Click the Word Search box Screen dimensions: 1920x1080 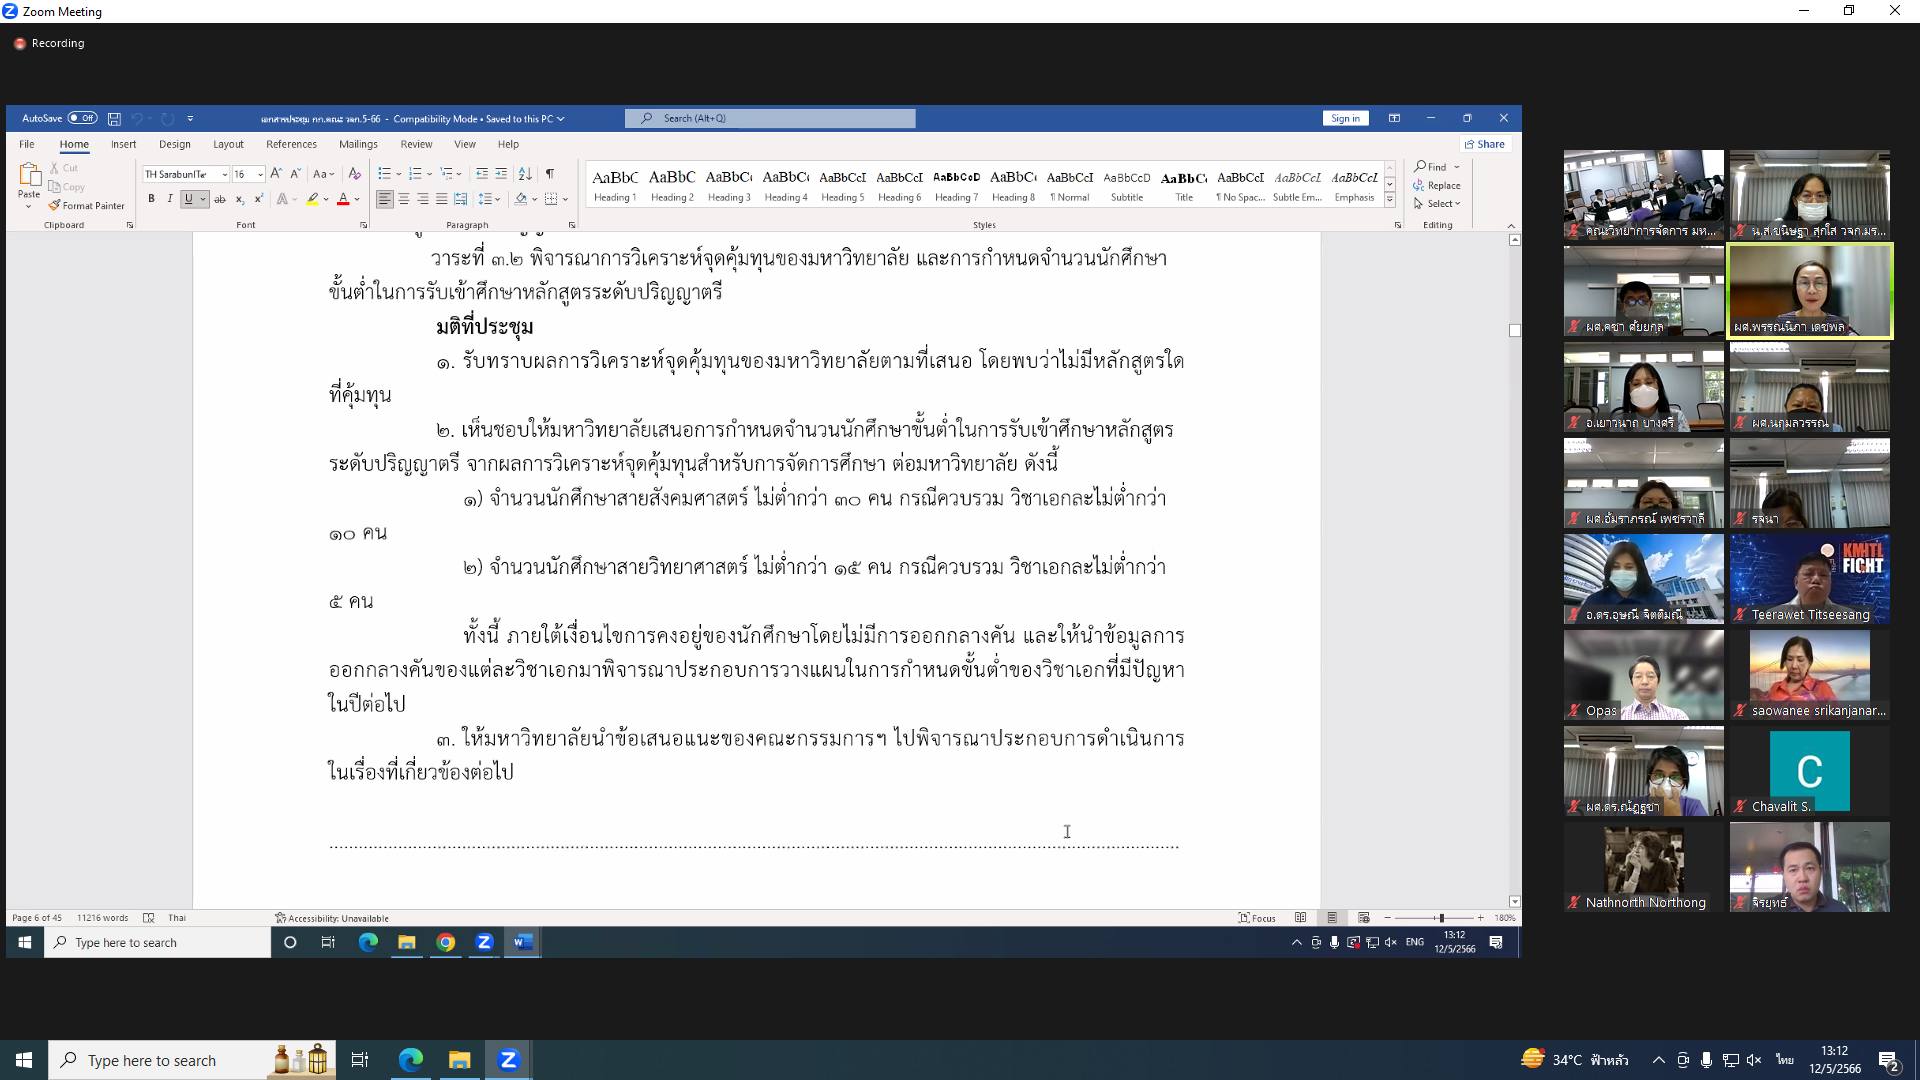tap(770, 118)
